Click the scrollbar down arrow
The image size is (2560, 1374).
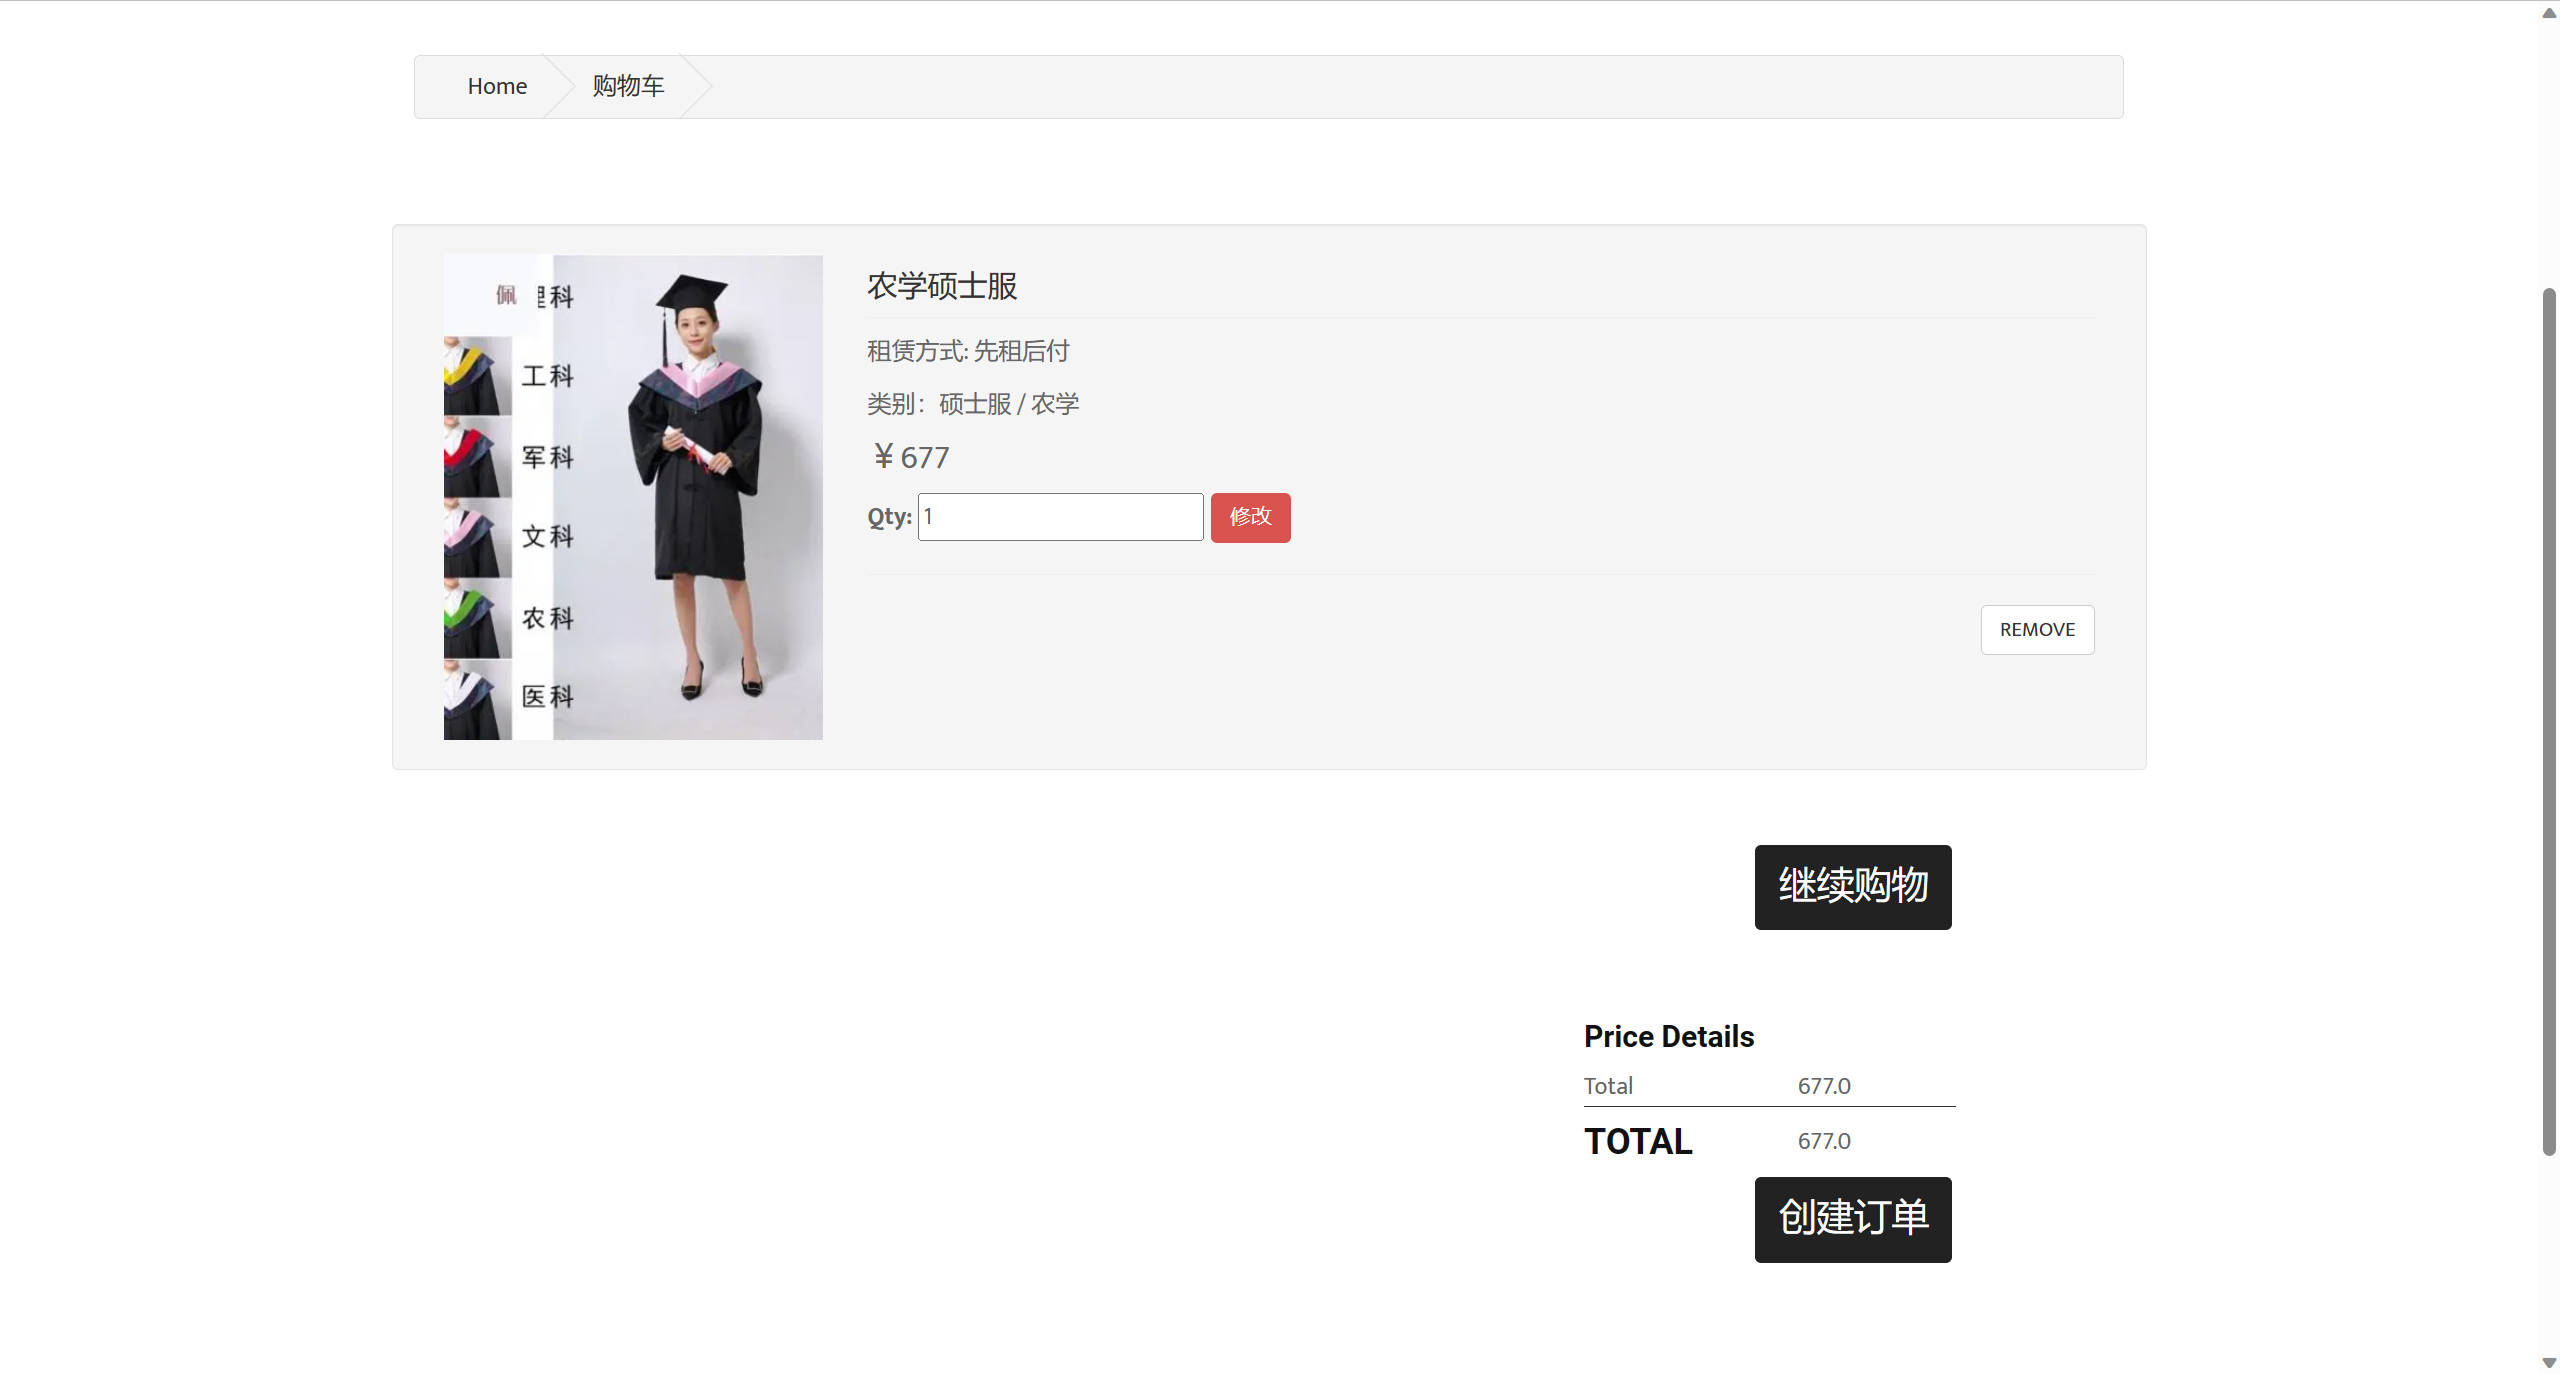(x=2549, y=1362)
